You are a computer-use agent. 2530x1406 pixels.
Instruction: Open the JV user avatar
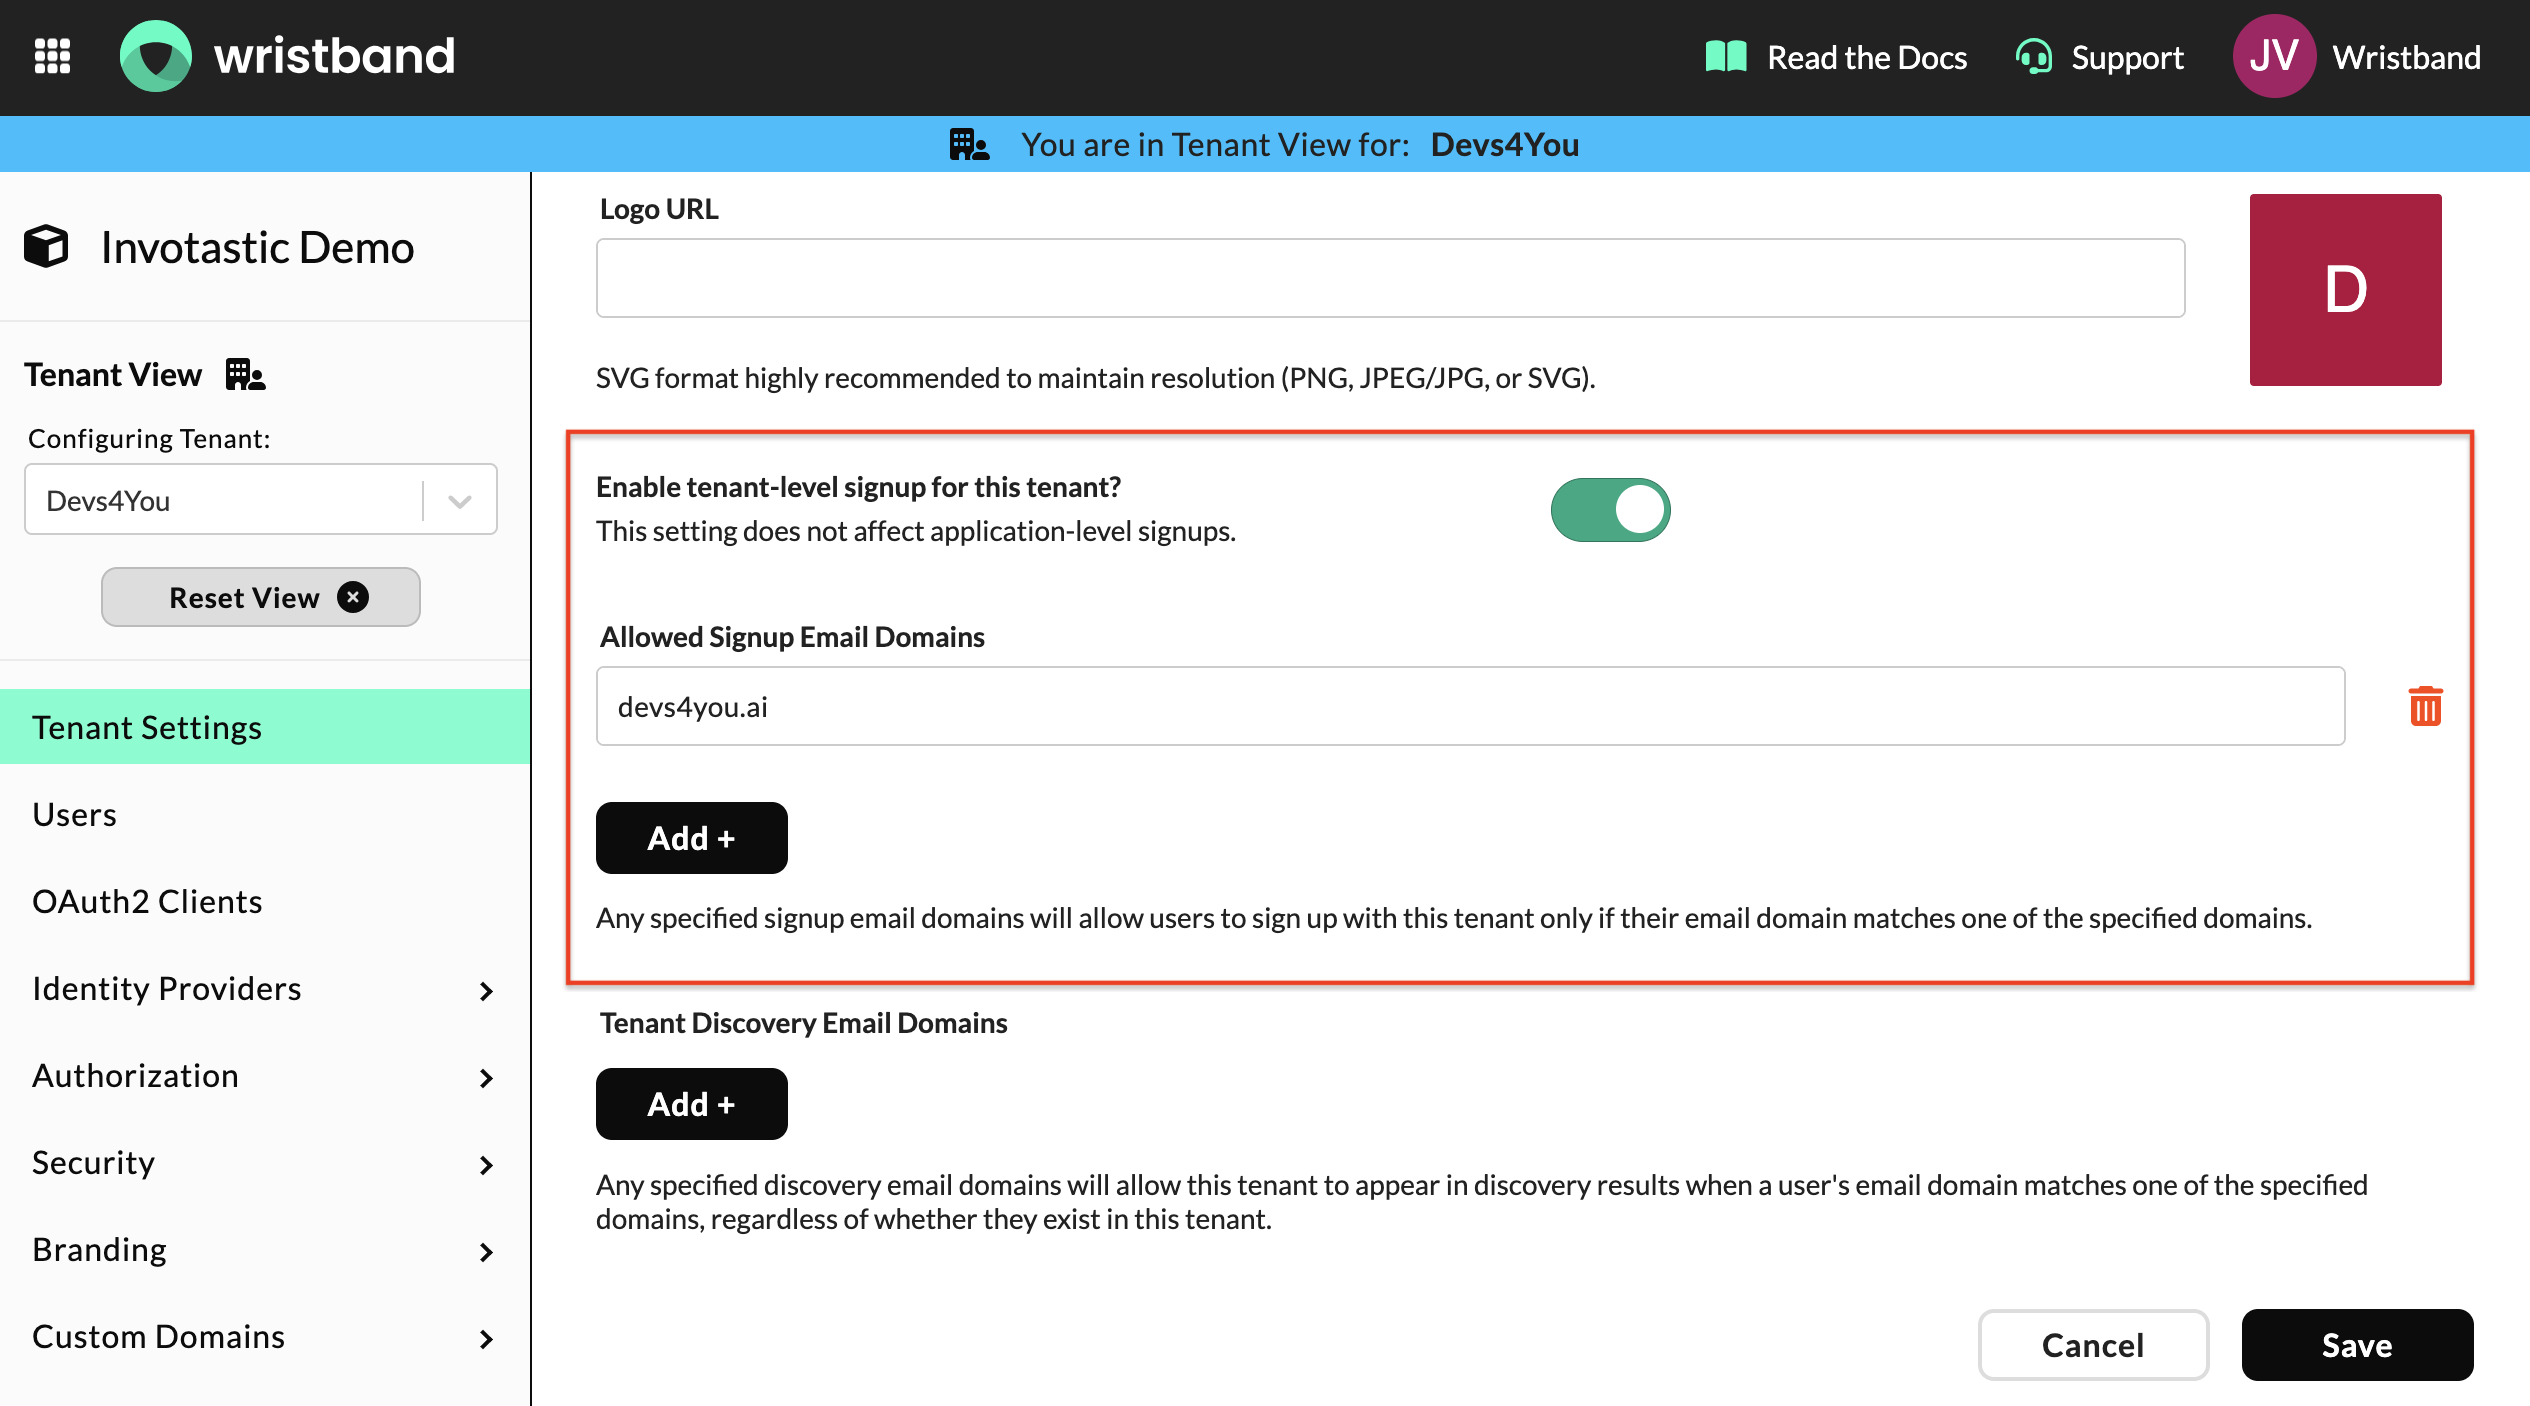[x=2273, y=56]
